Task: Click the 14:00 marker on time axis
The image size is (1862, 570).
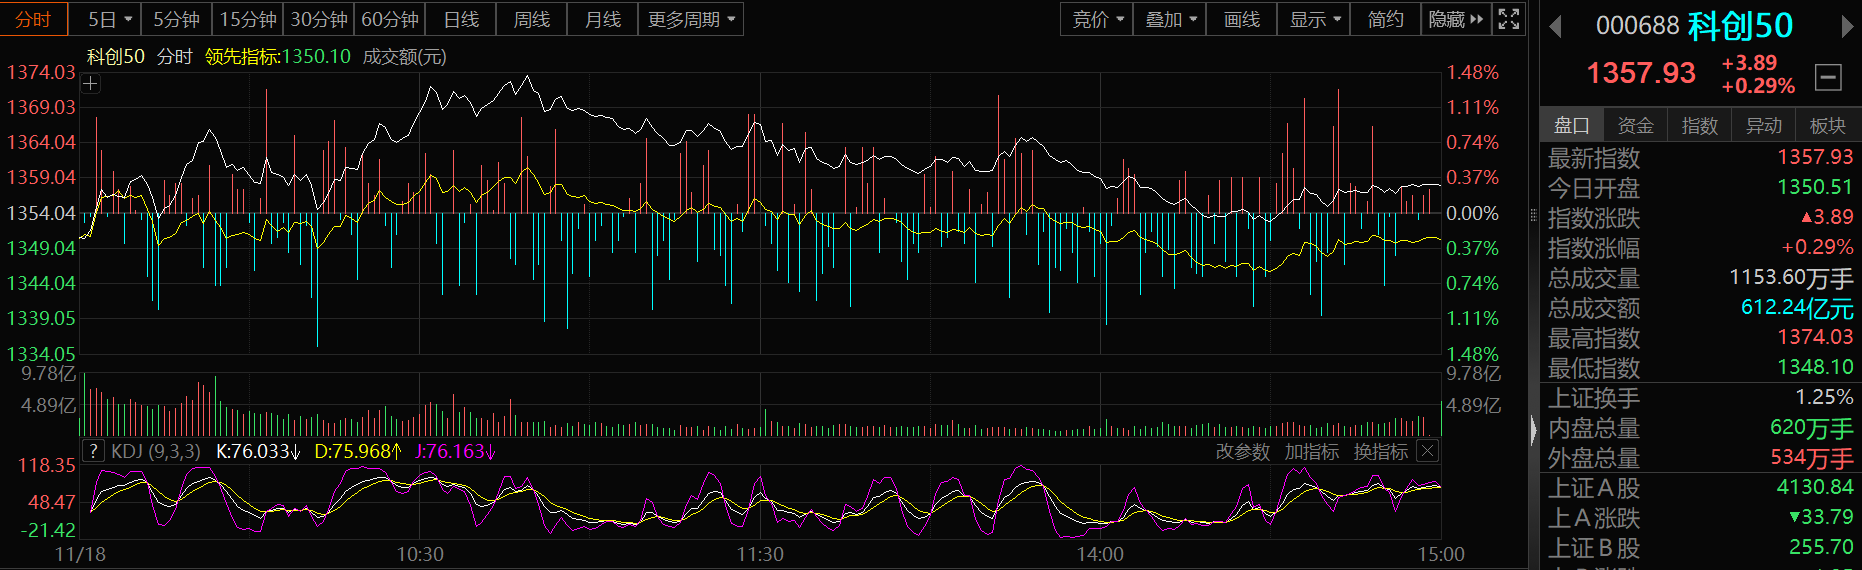Action: click(1100, 554)
